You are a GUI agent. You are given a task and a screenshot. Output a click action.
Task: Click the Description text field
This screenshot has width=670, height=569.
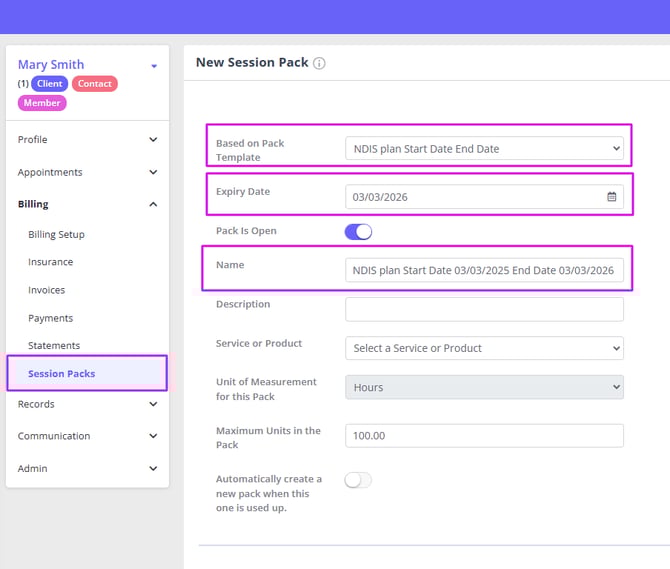(484, 309)
